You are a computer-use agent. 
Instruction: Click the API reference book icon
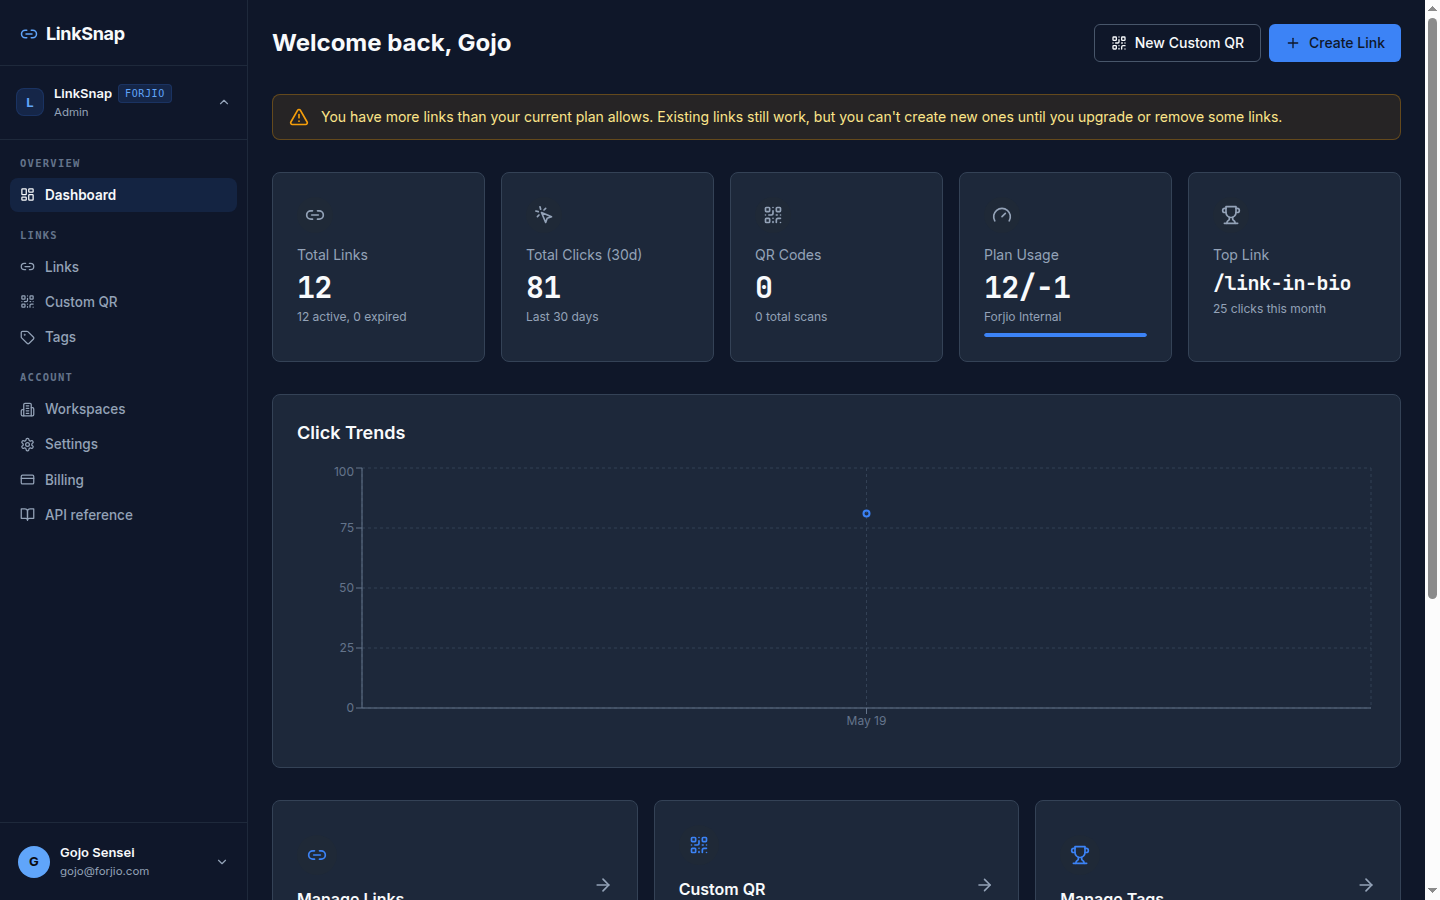pyautogui.click(x=27, y=515)
